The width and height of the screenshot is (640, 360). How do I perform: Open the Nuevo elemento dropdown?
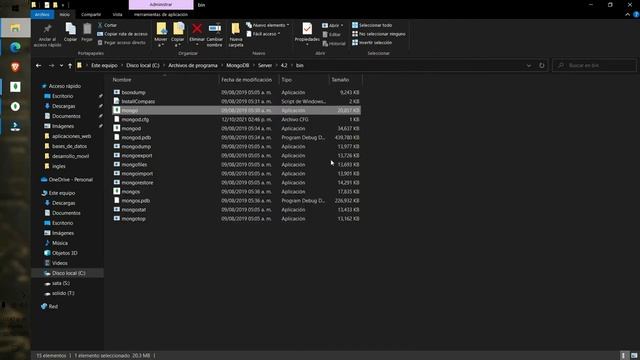coord(268,25)
